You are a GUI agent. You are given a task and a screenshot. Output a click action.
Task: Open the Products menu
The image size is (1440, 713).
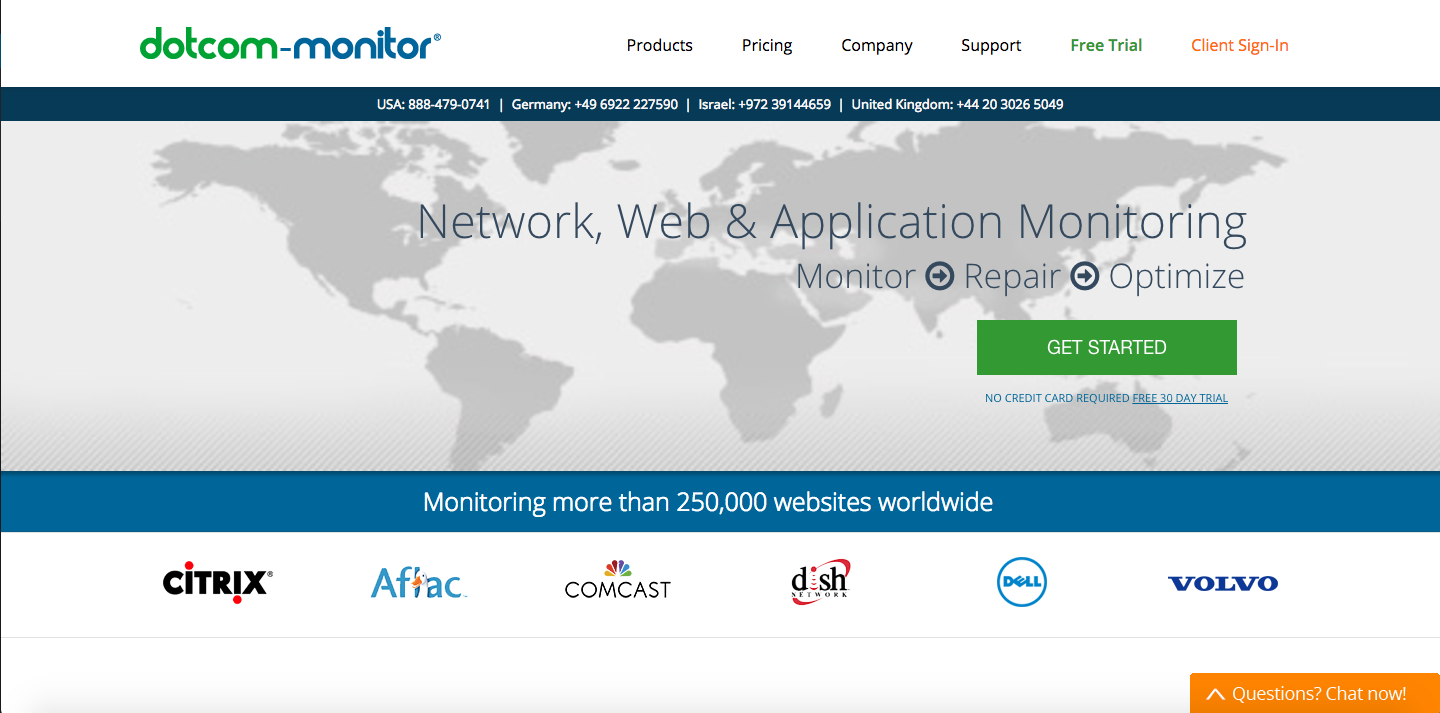pyautogui.click(x=659, y=45)
